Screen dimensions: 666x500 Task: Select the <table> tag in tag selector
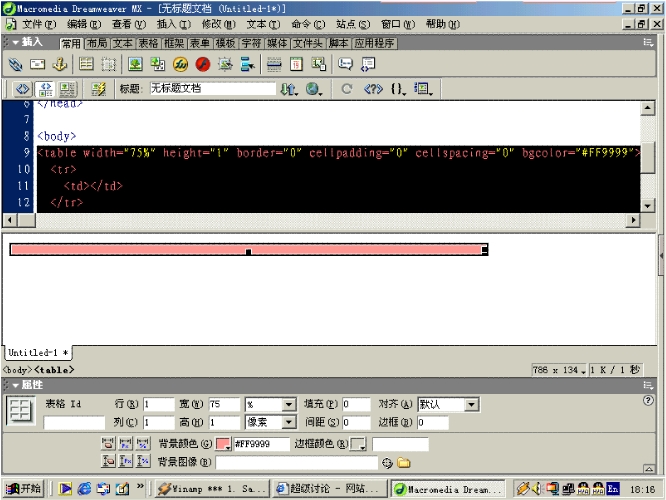click(x=54, y=370)
